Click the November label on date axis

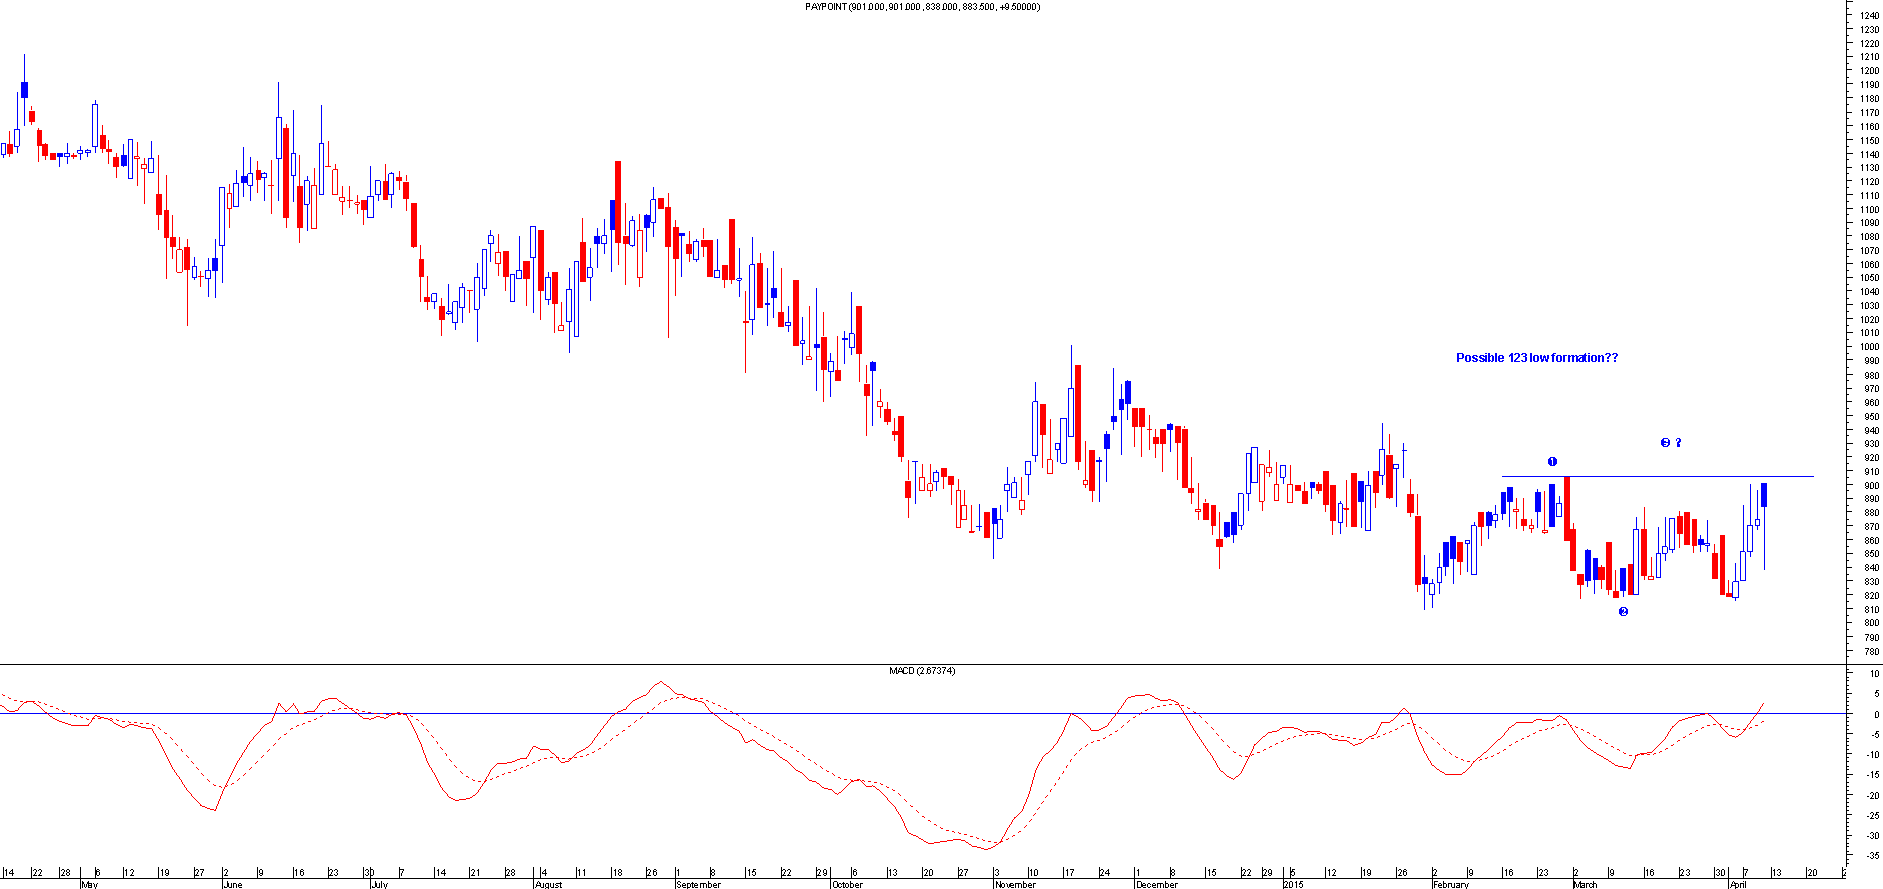(x=1015, y=884)
